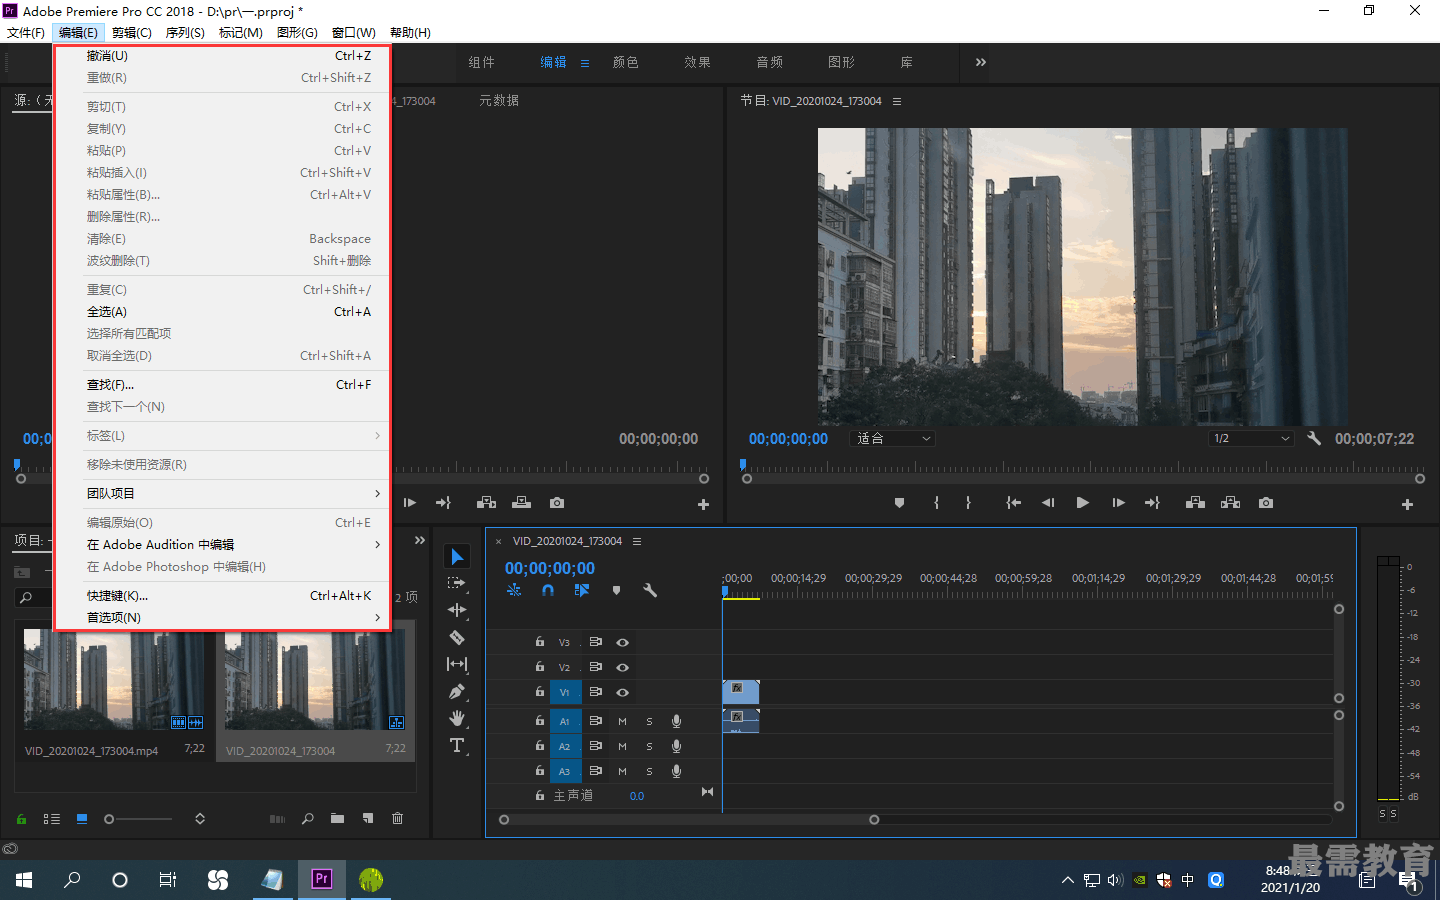
Task: Add marker in Program monitor
Action: pos(899,503)
